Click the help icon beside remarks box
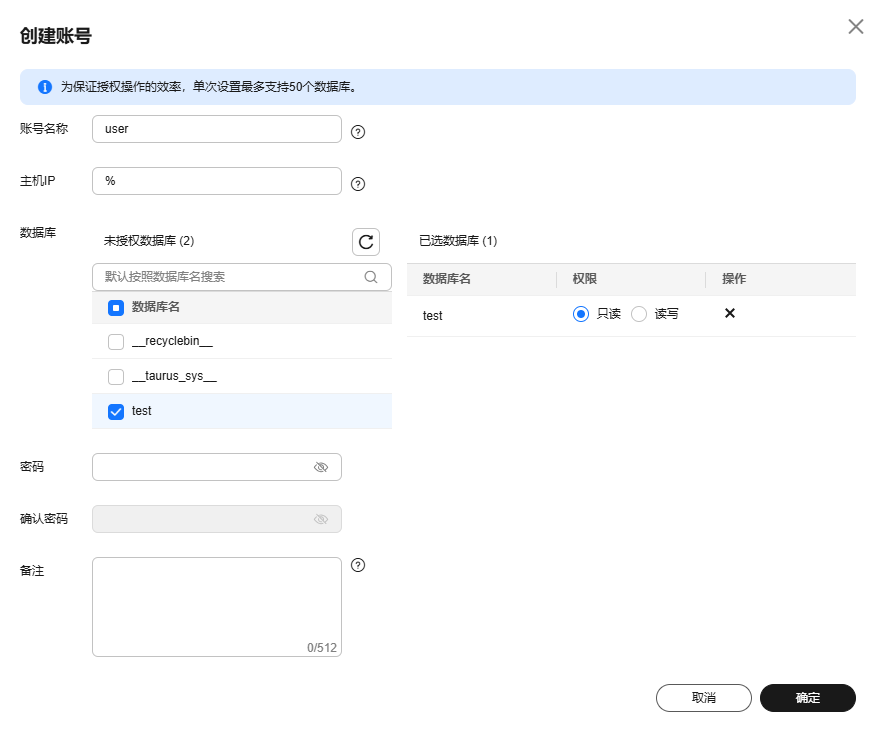This screenshot has width=875, height=730. click(x=358, y=565)
